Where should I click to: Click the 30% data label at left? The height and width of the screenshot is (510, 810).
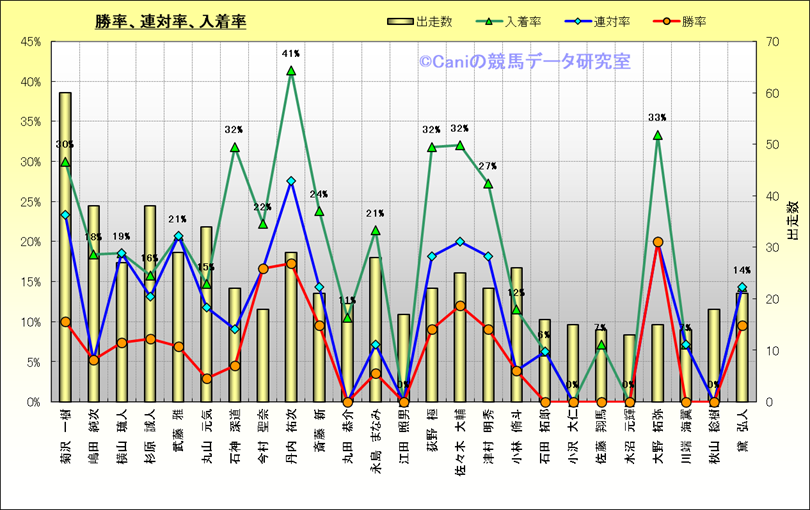click(65, 144)
